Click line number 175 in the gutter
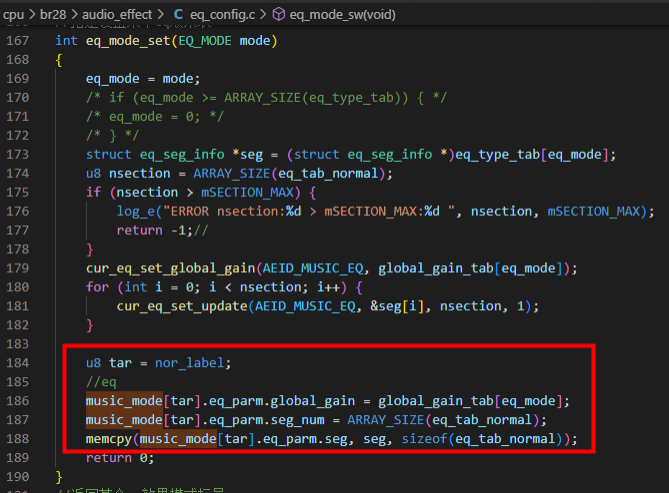669x493 pixels. pyautogui.click(x=17, y=193)
